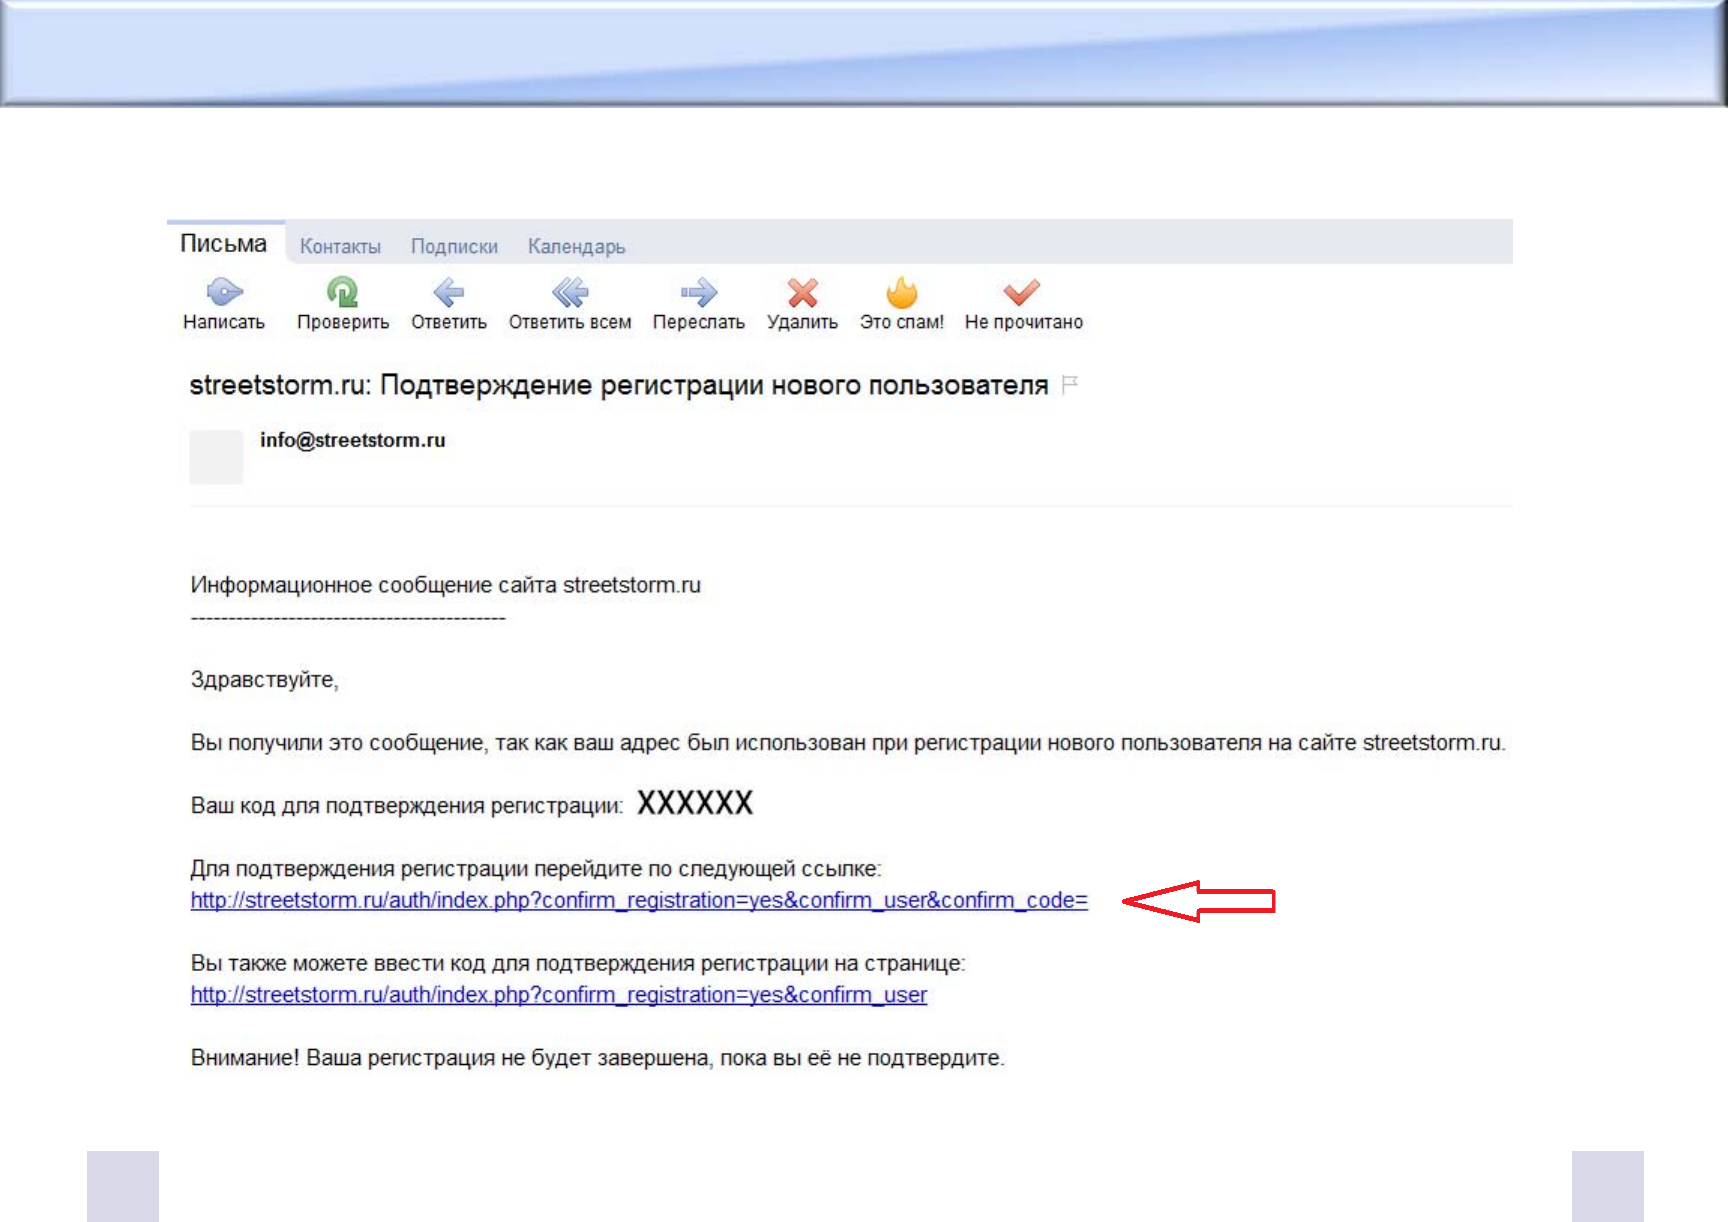Forward the message with Переслать

[x=698, y=293]
